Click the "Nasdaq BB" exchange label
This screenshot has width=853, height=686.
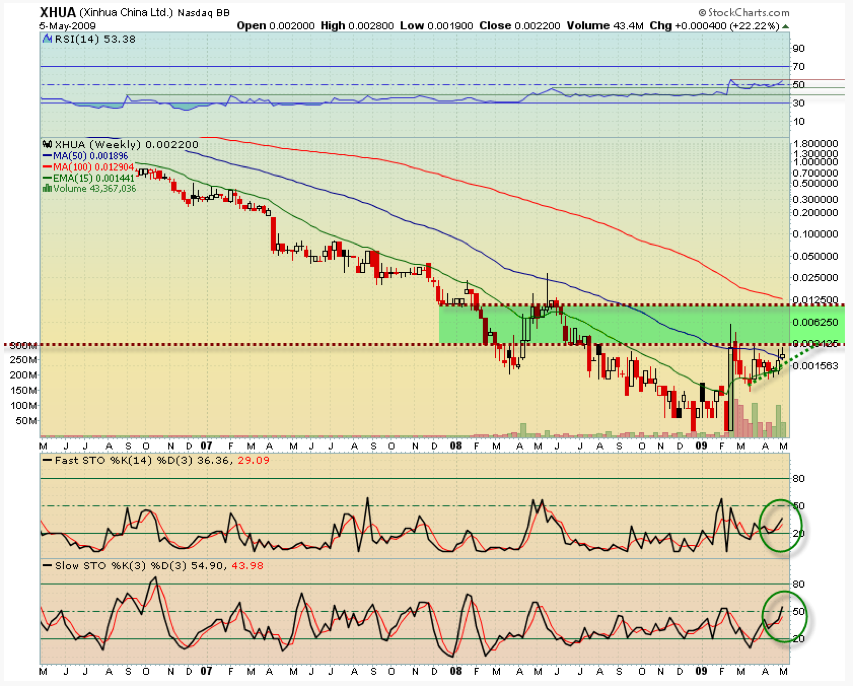(203, 13)
